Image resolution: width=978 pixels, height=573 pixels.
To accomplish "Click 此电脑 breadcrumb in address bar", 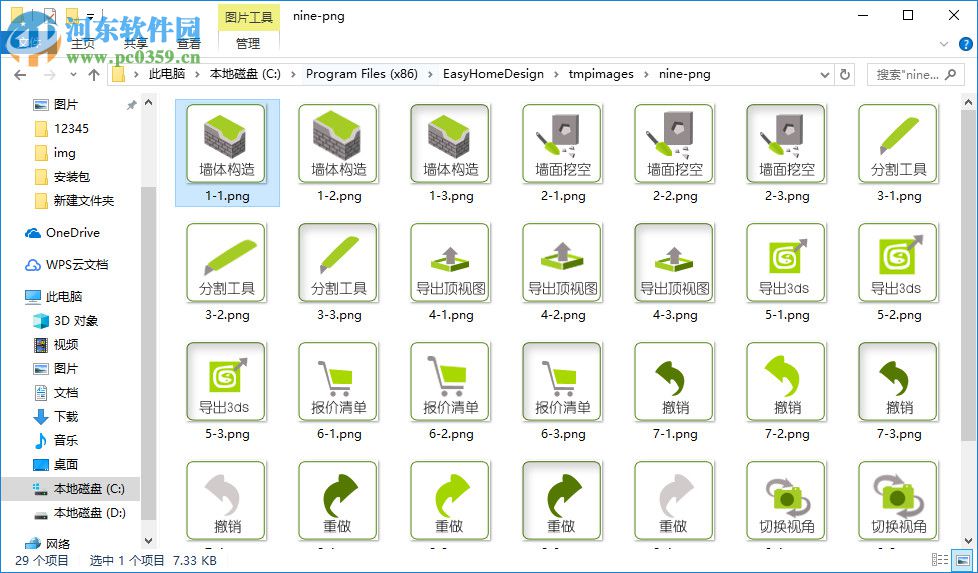I will point(167,74).
